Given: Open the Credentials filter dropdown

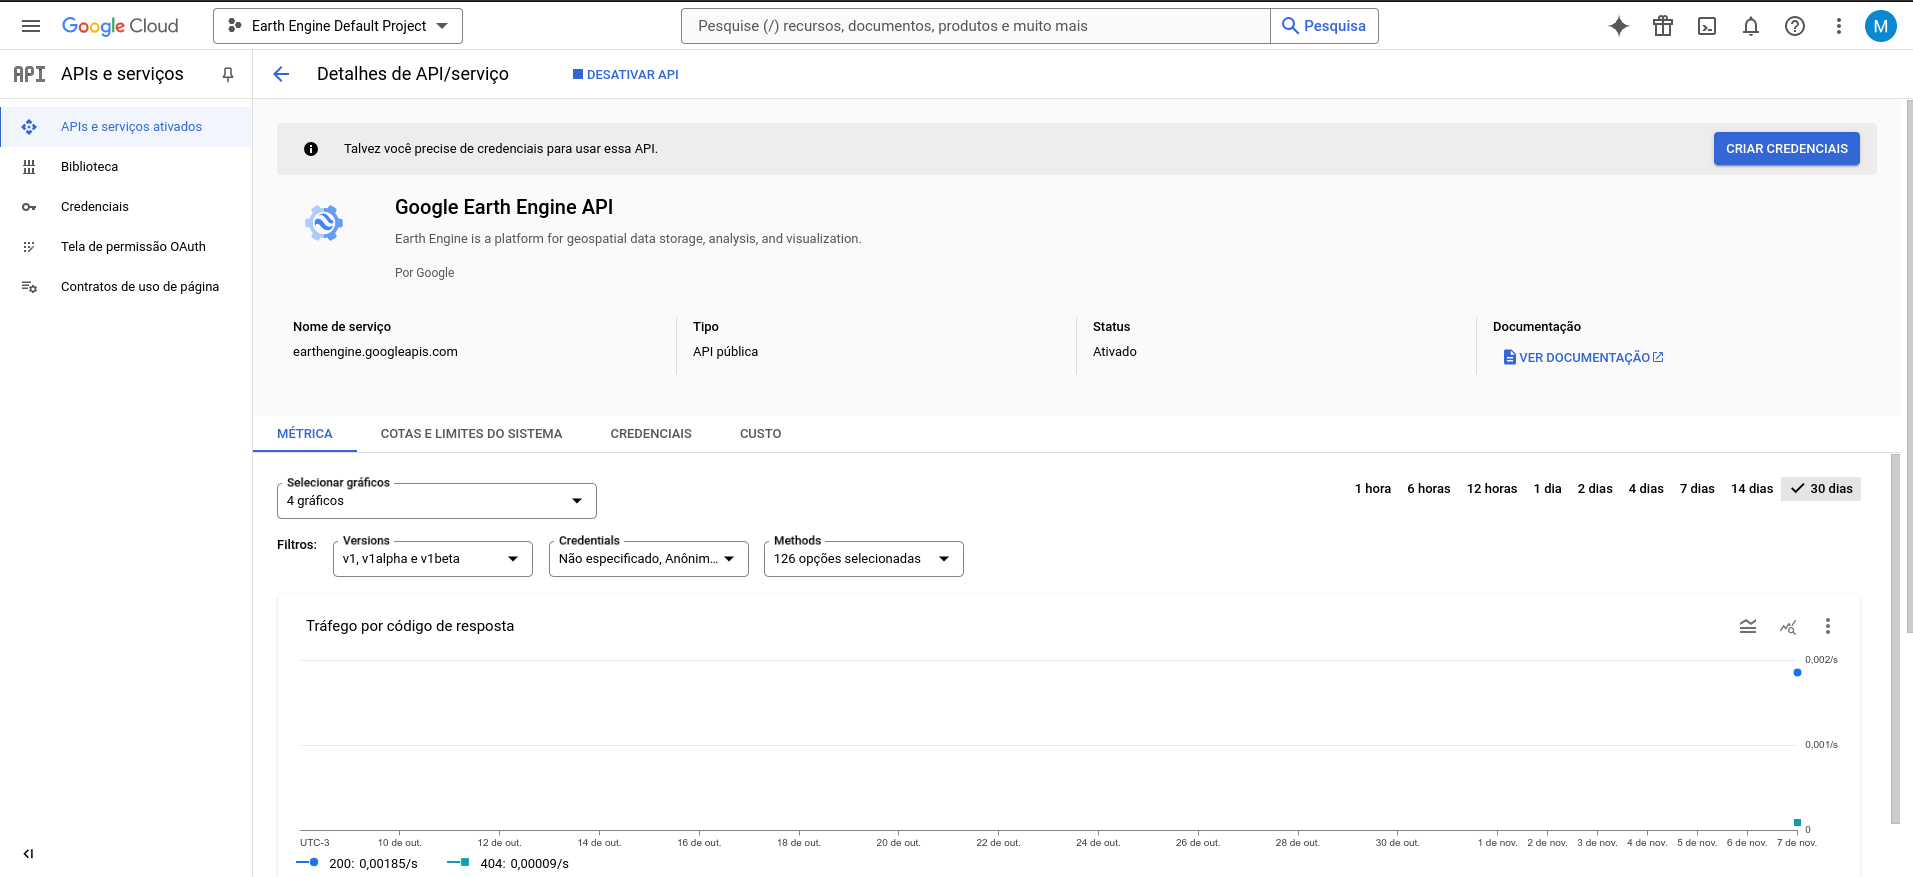Looking at the screenshot, I should click(649, 559).
